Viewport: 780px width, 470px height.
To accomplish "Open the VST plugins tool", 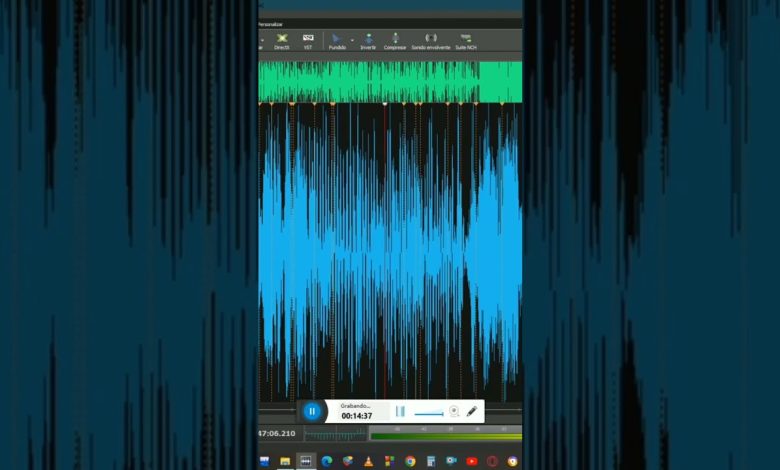I will (x=308, y=40).
